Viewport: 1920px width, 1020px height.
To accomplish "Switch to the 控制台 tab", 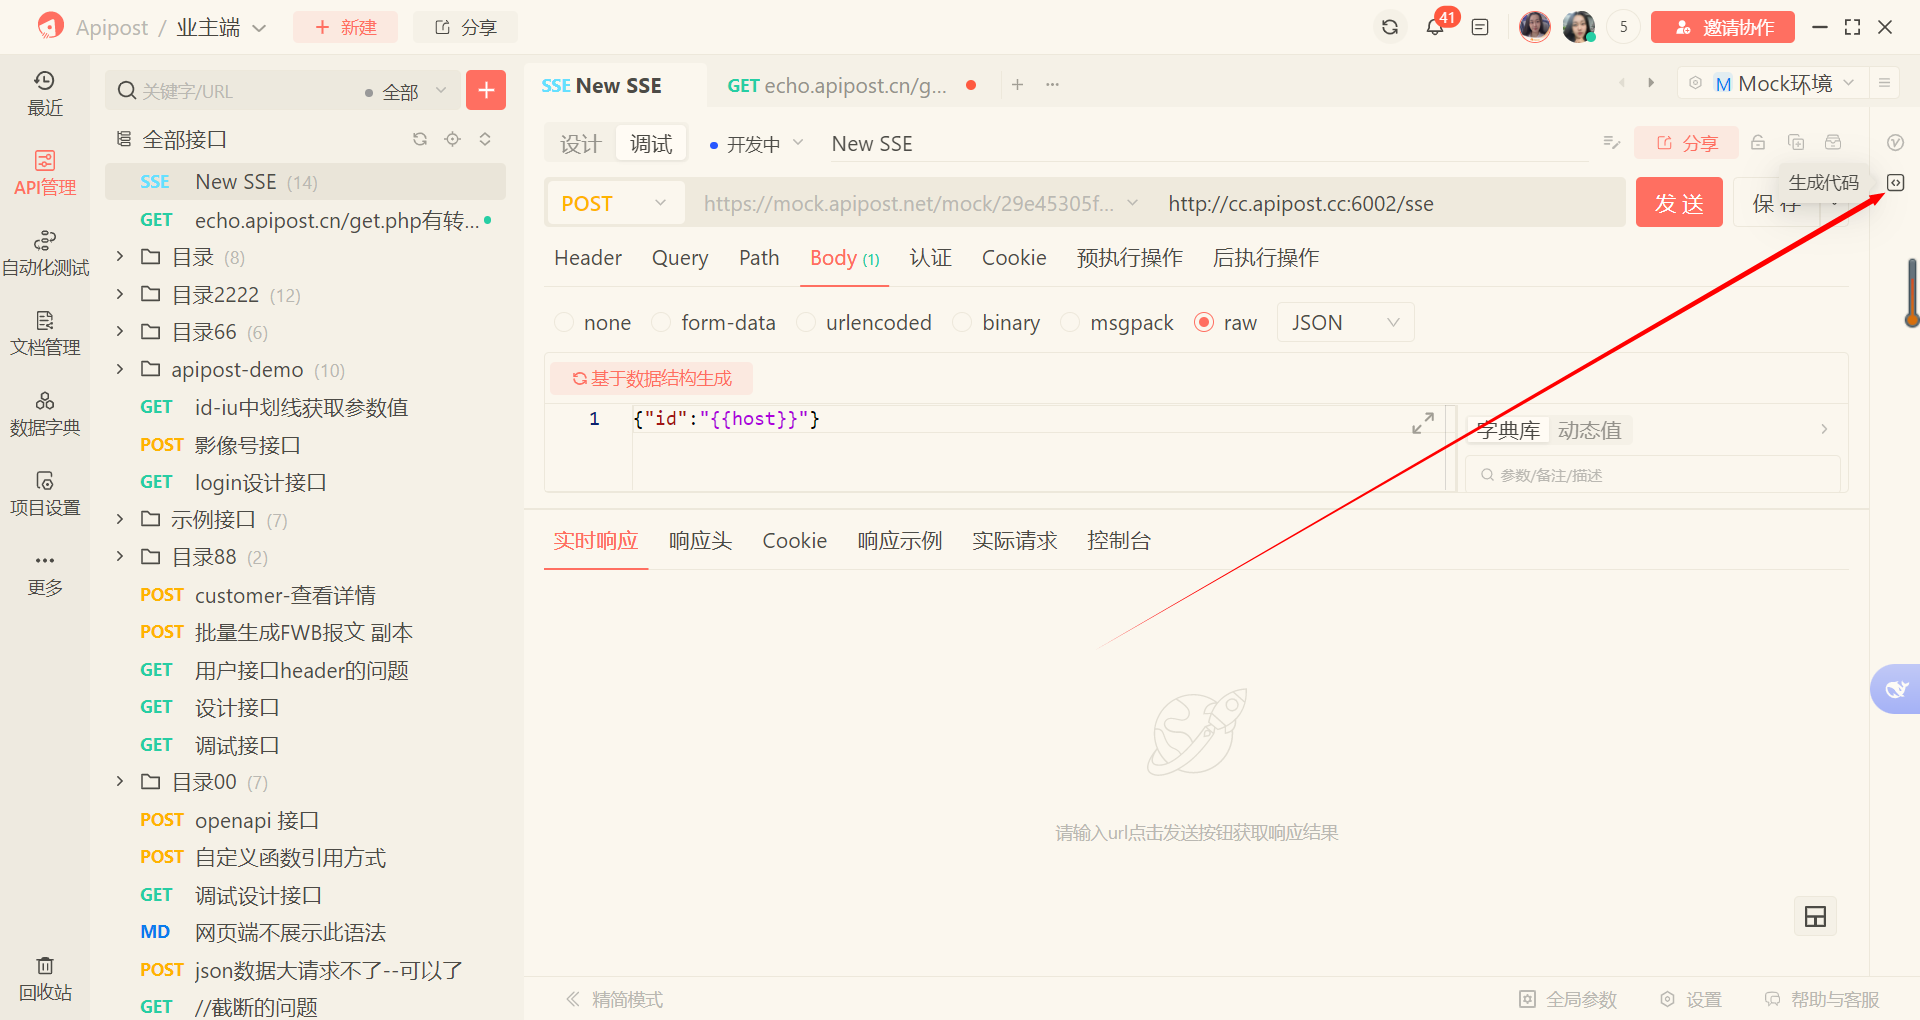I will pyautogui.click(x=1119, y=541).
